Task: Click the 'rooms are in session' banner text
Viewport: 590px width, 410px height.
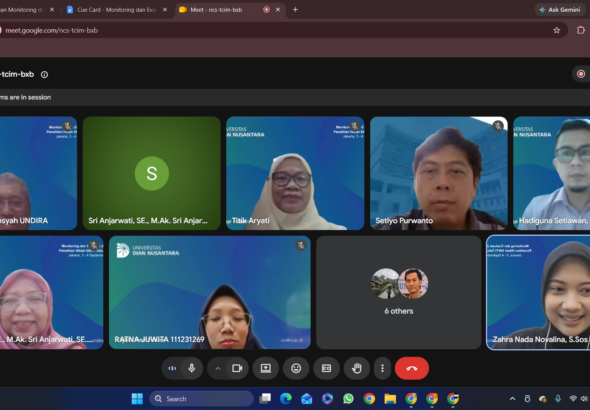Action: pos(26,97)
